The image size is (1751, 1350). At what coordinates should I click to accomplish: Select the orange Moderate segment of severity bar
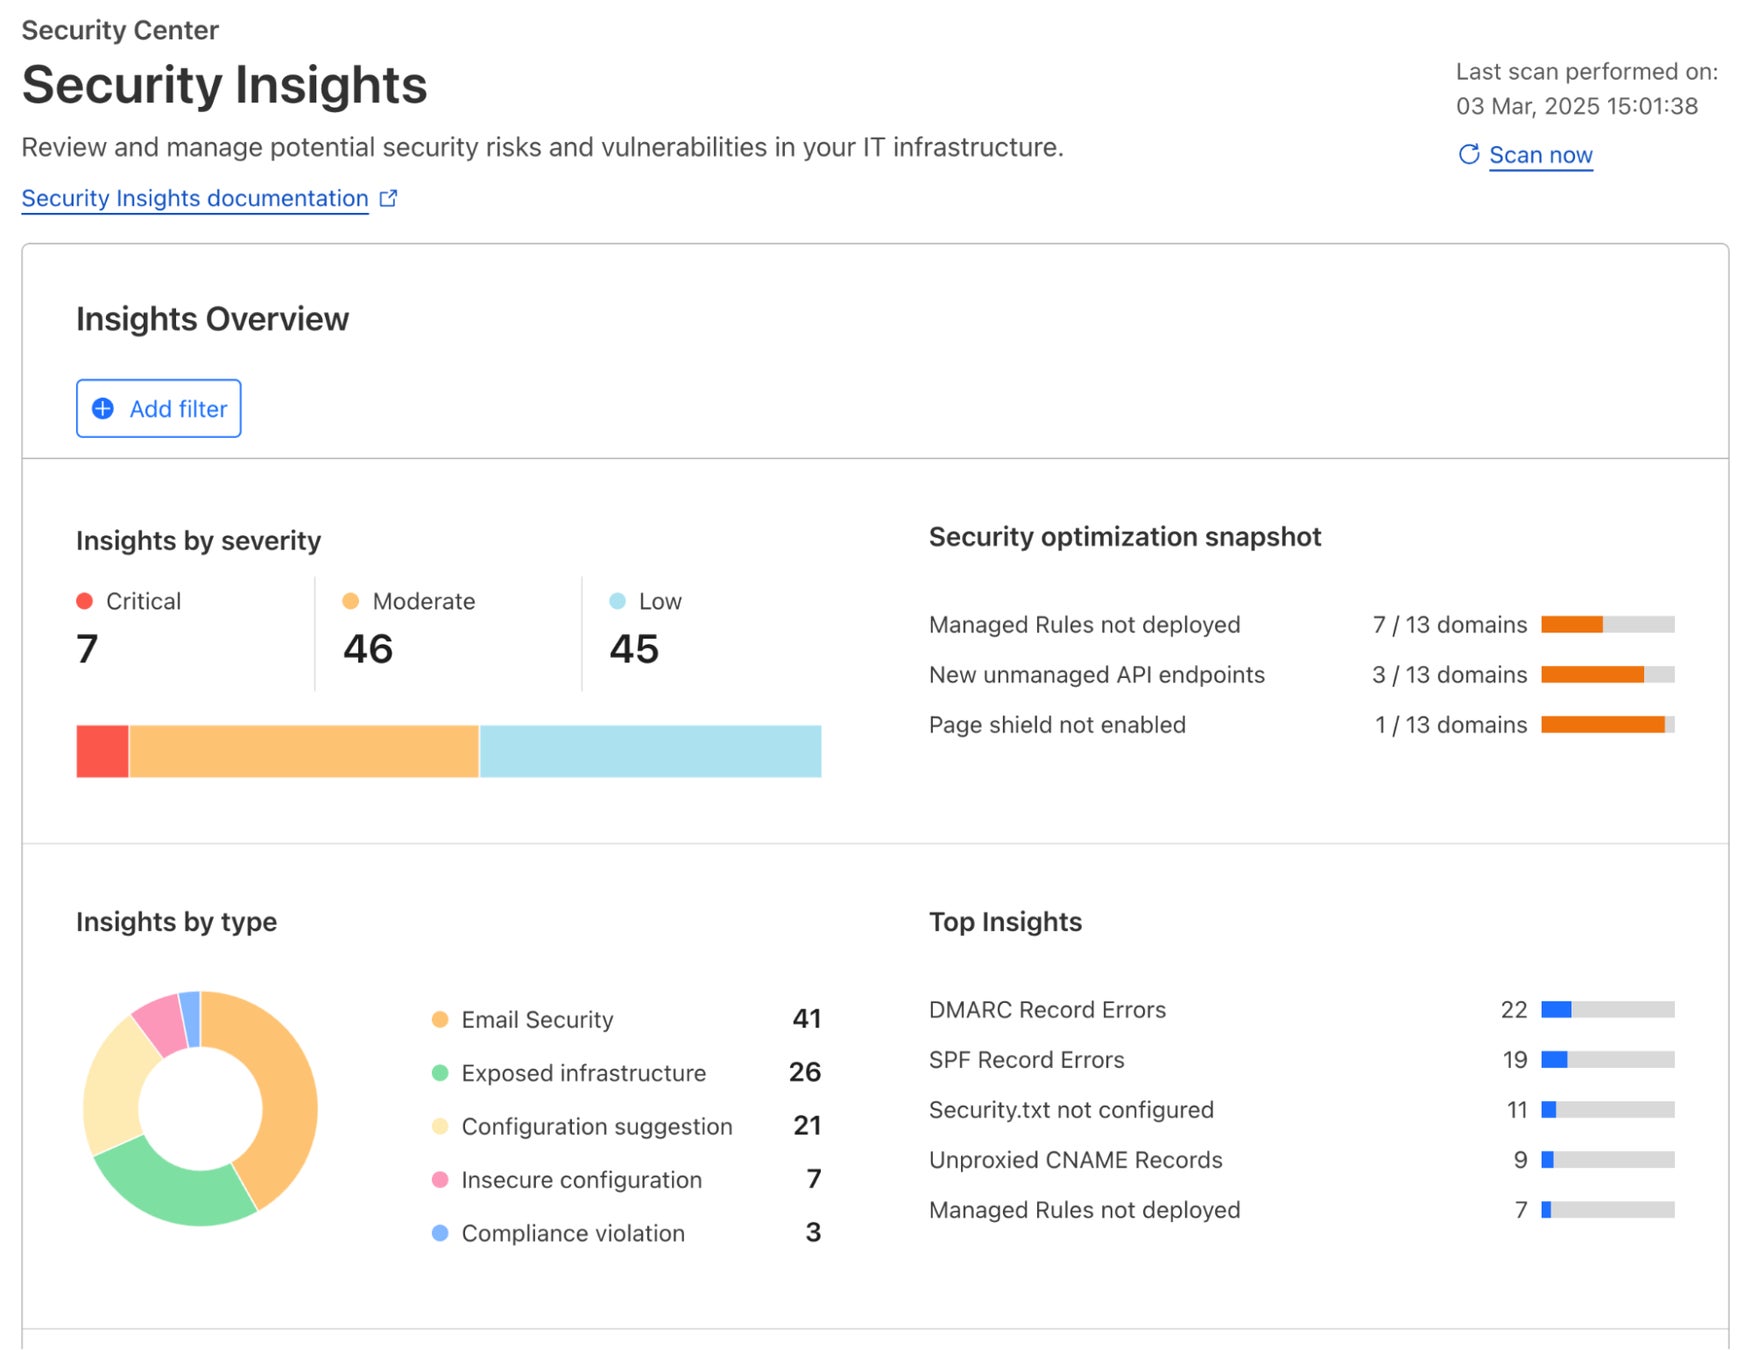click(x=304, y=751)
